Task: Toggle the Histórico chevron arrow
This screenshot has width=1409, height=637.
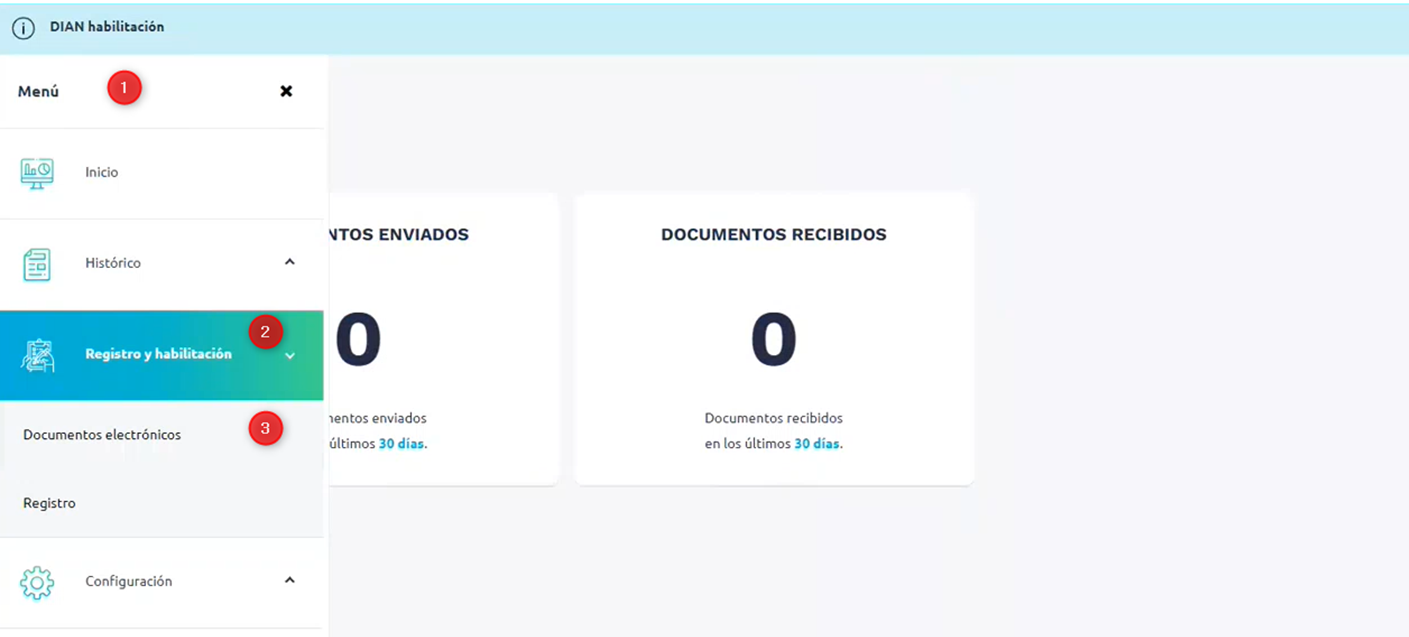Action: [x=290, y=262]
